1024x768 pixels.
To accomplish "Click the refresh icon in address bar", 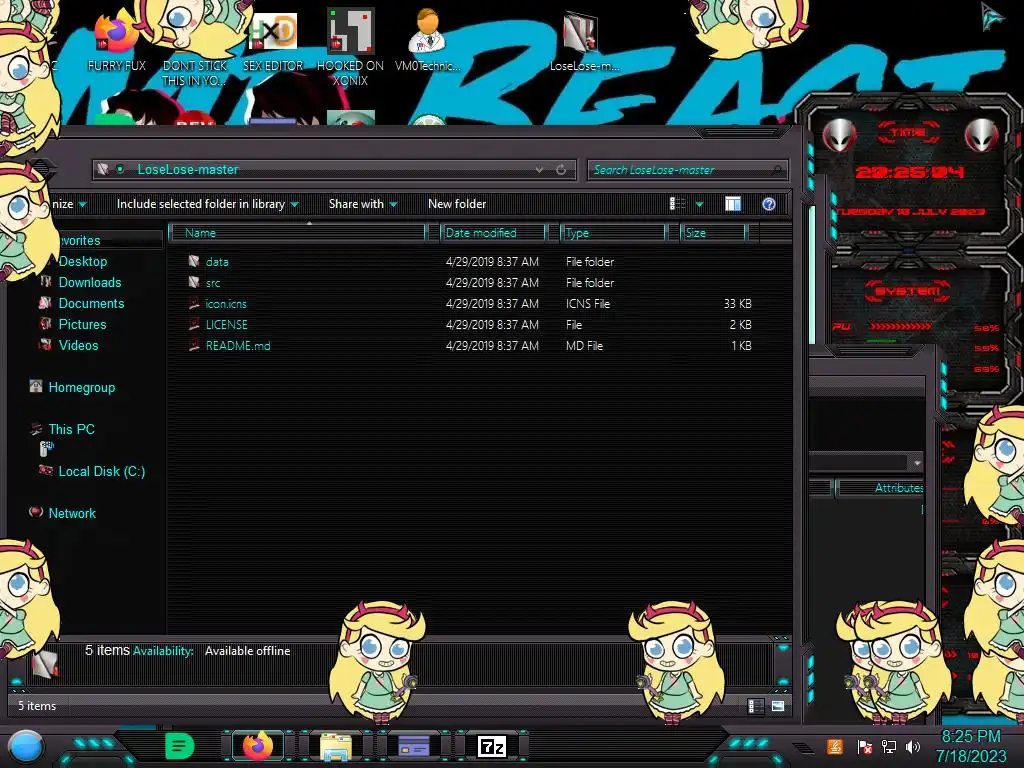I will (x=561, y=170).
